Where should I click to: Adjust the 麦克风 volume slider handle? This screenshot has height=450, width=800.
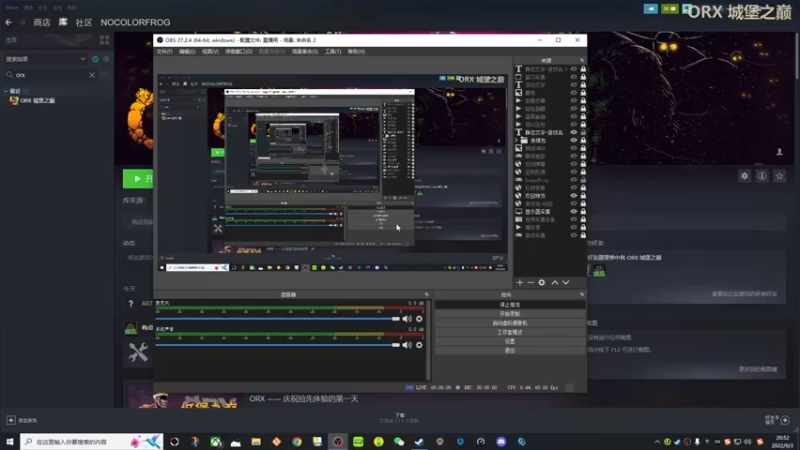click(395, 319)
